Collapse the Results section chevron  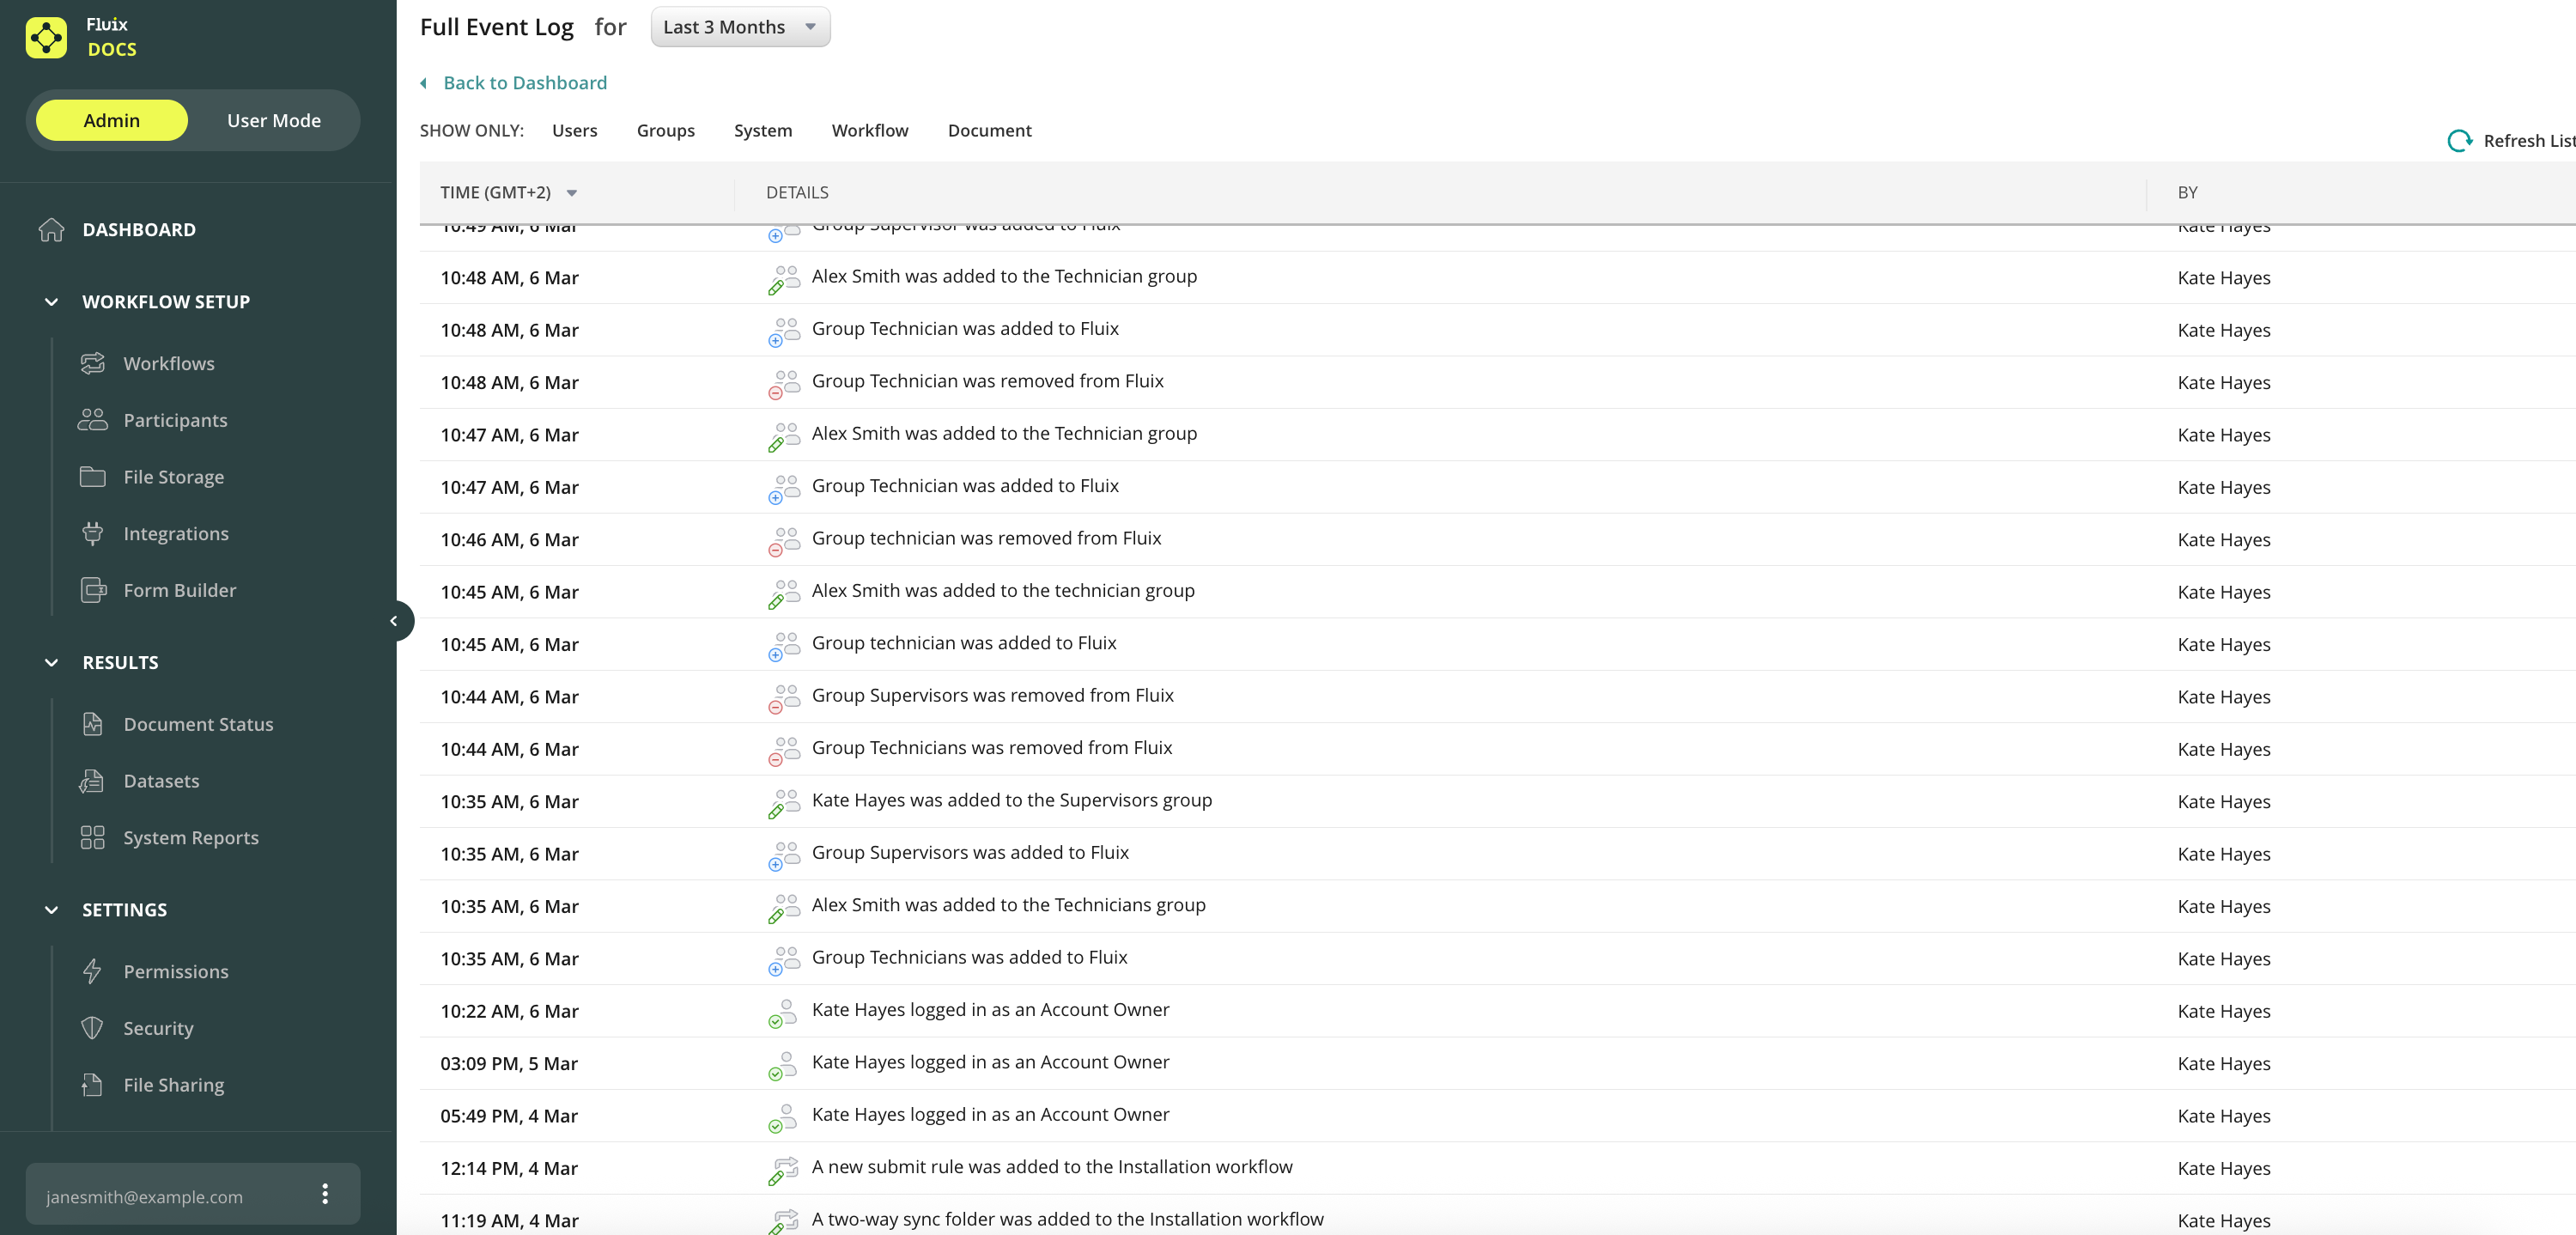[52, 662]
